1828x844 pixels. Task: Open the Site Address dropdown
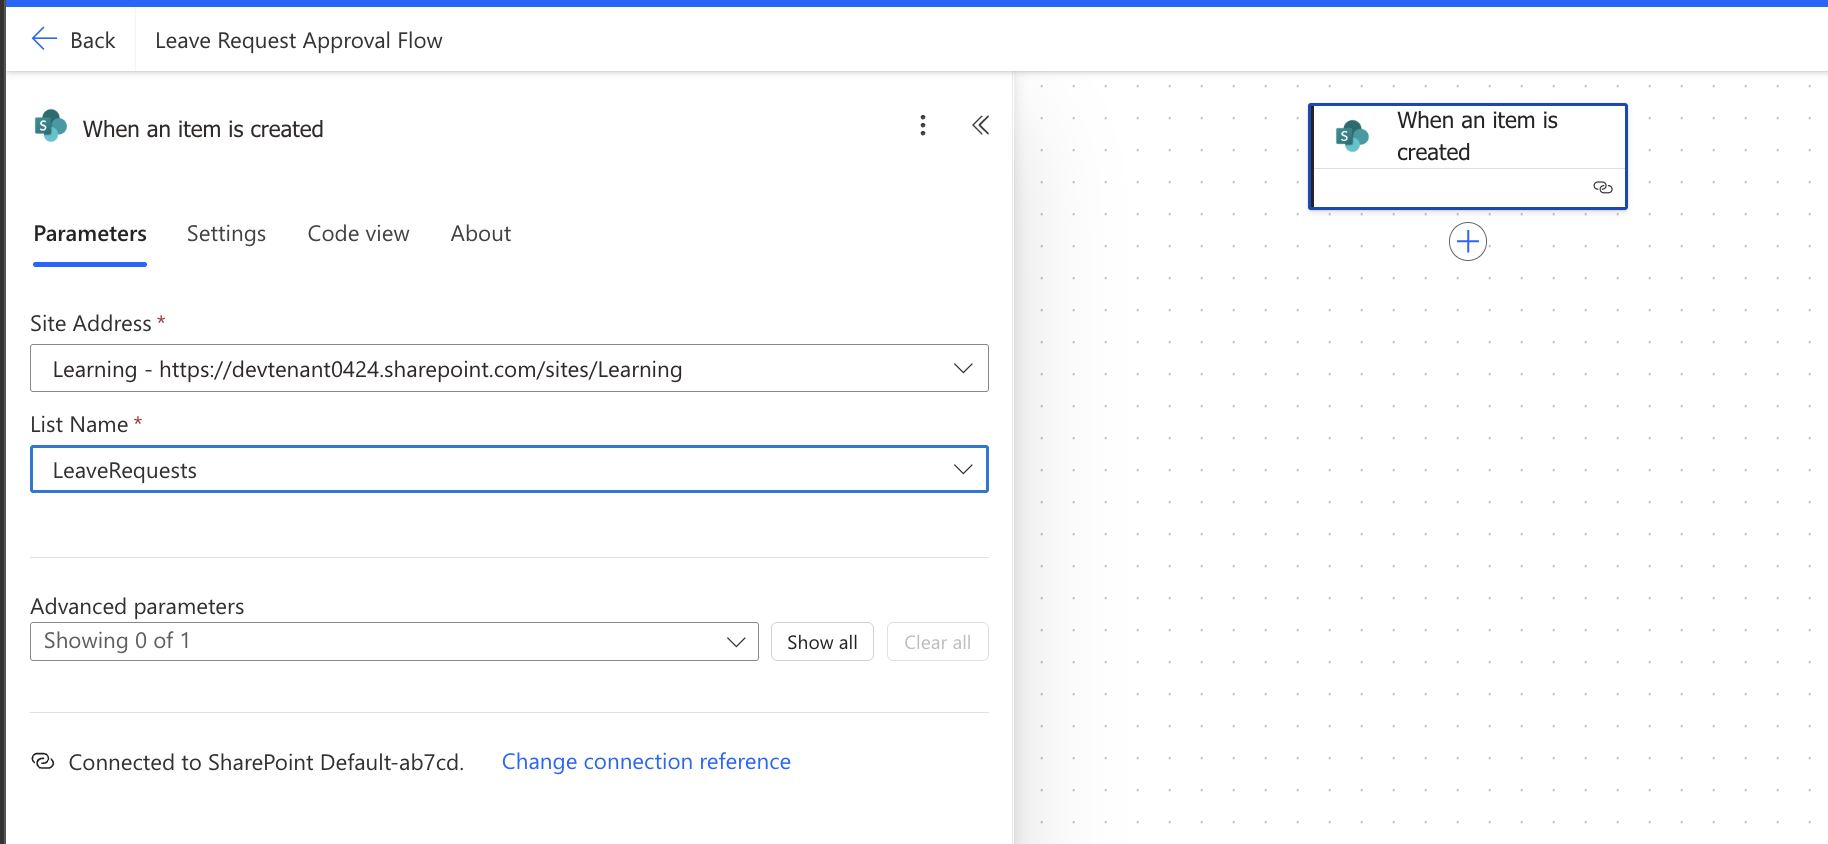click(x=963, y=368)
